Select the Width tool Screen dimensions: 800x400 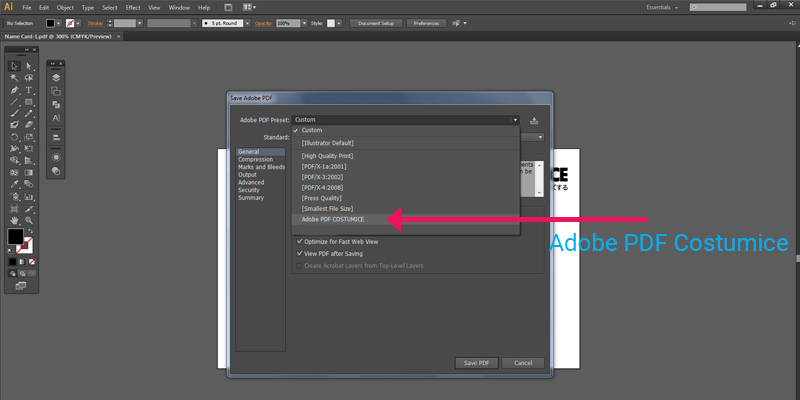14,149
